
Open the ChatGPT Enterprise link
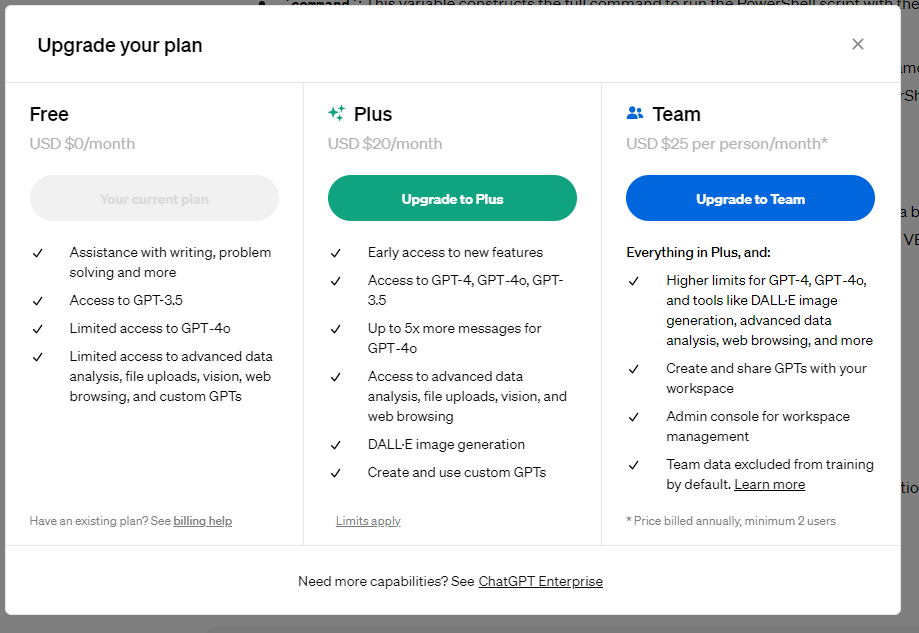[x=540, y=581]
